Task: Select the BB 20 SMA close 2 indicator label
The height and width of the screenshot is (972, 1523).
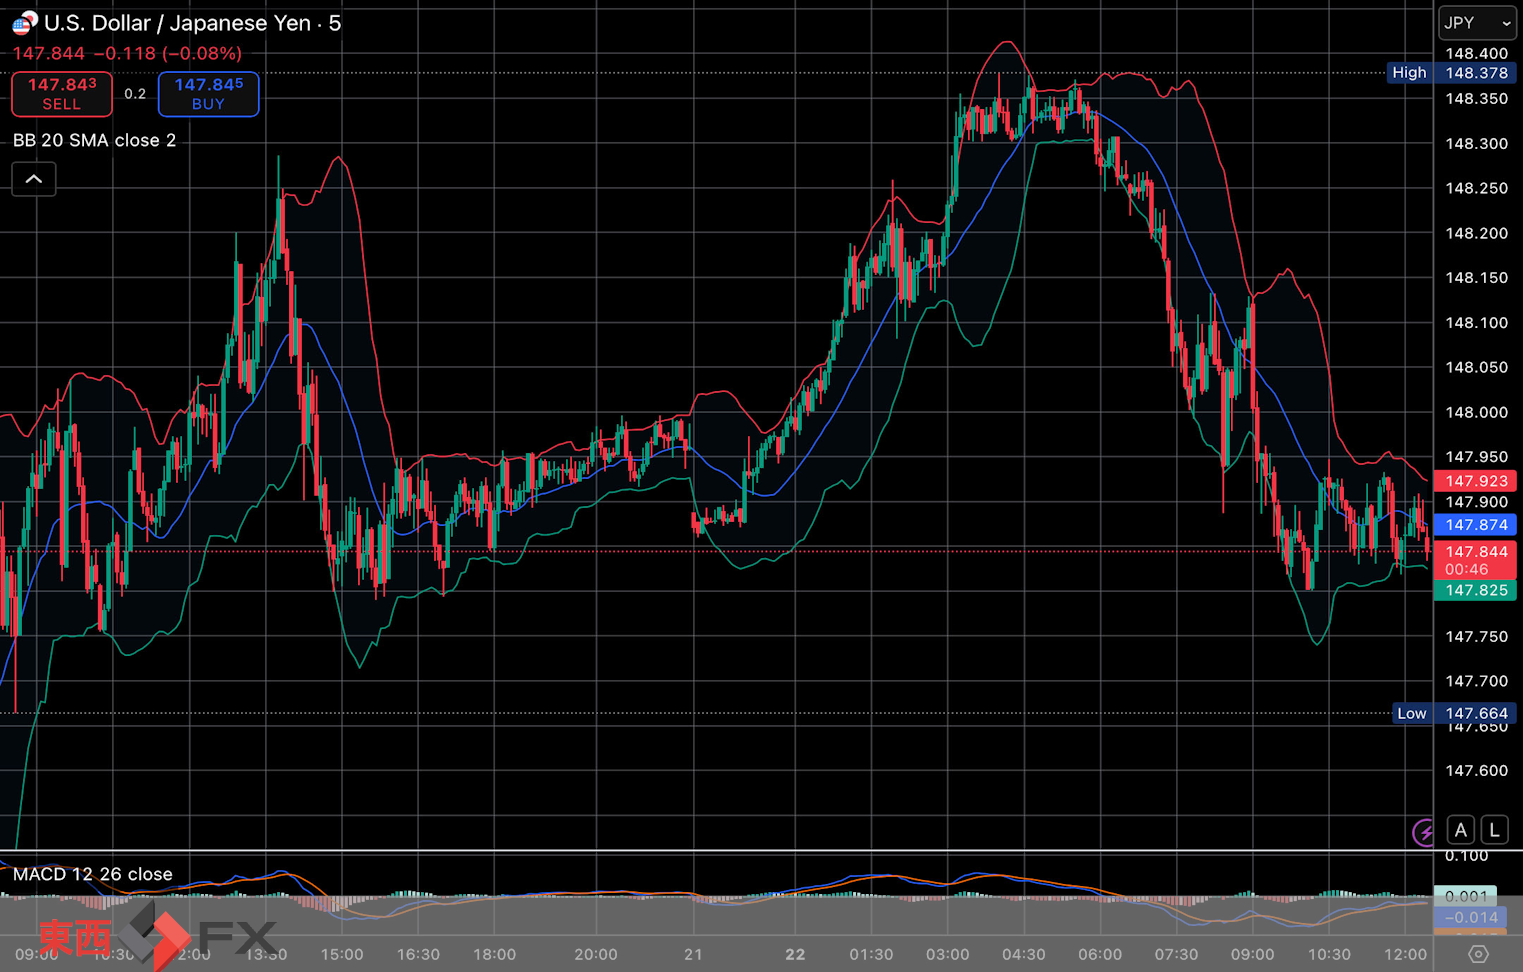Action: (94, 140)
